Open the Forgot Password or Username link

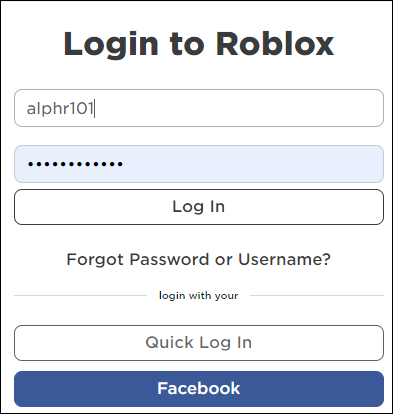pyautogui.click(x=199, y=260)
